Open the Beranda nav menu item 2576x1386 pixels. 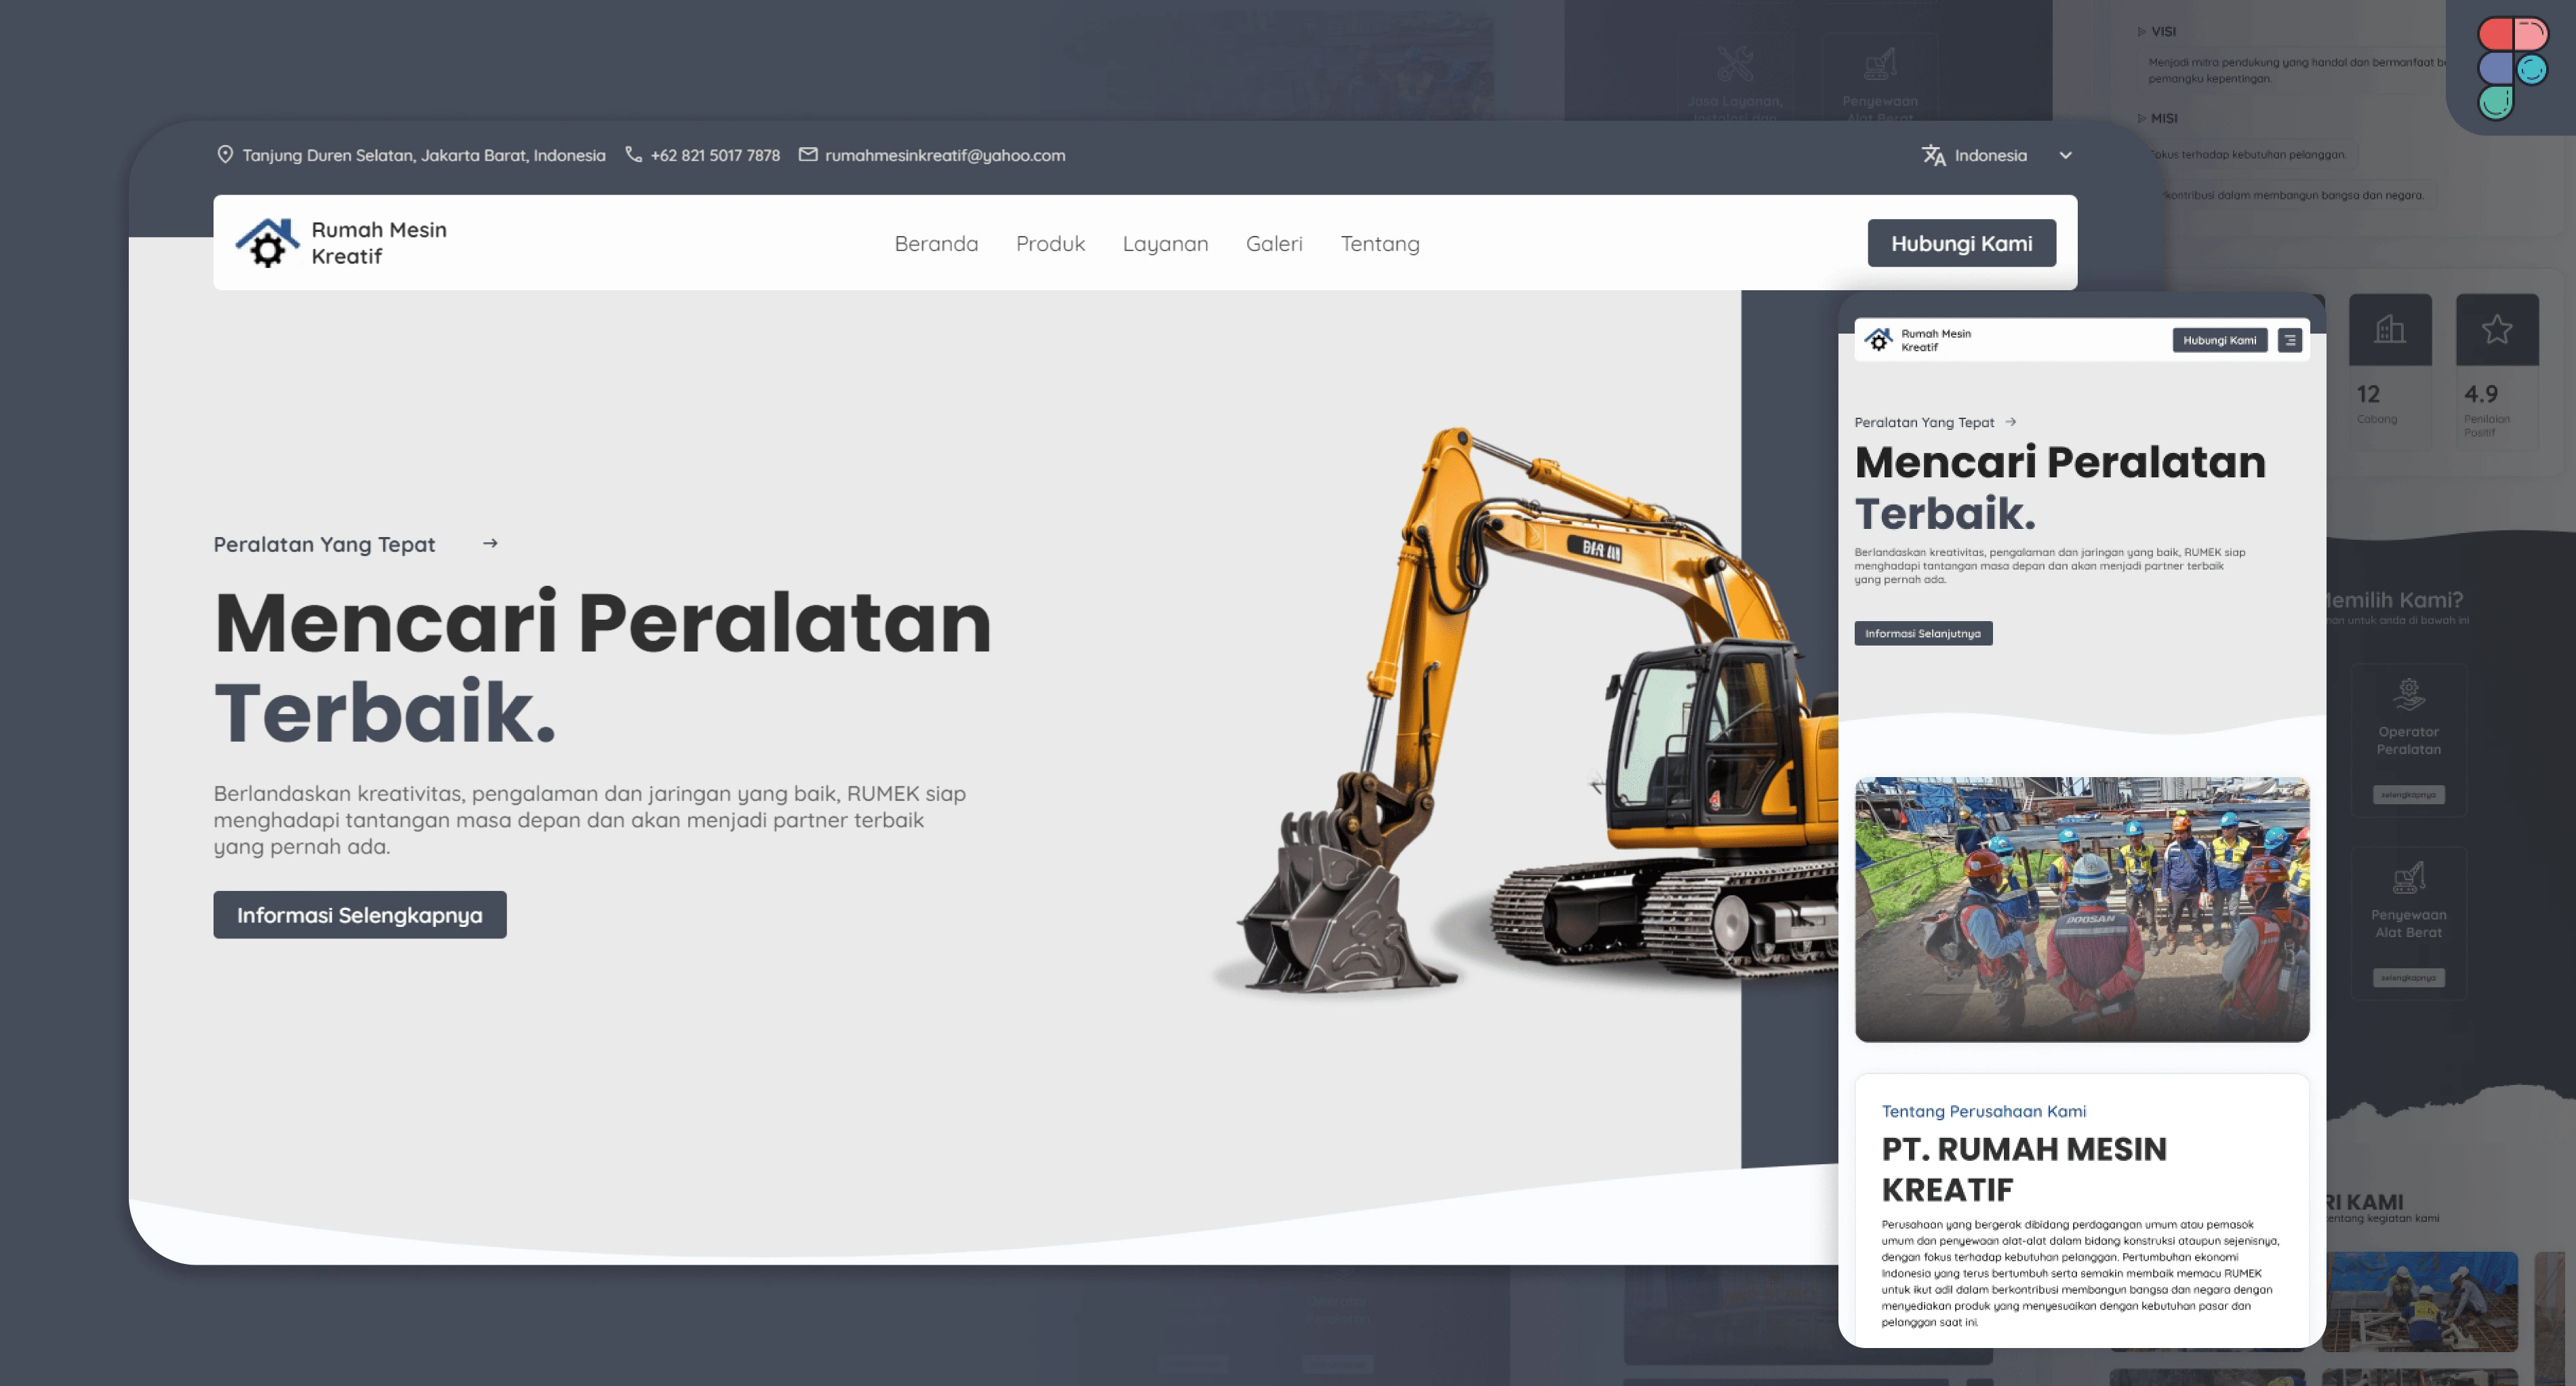click(x=936, y=243)
